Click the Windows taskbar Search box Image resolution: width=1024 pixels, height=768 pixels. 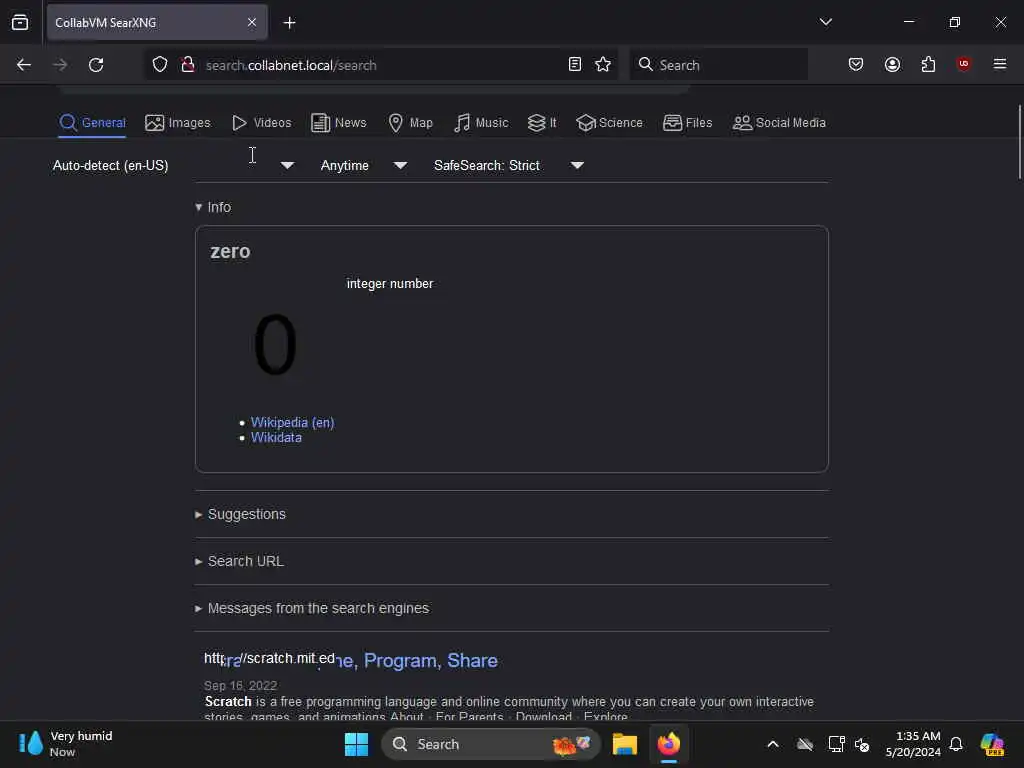click(x=490, y=744)
